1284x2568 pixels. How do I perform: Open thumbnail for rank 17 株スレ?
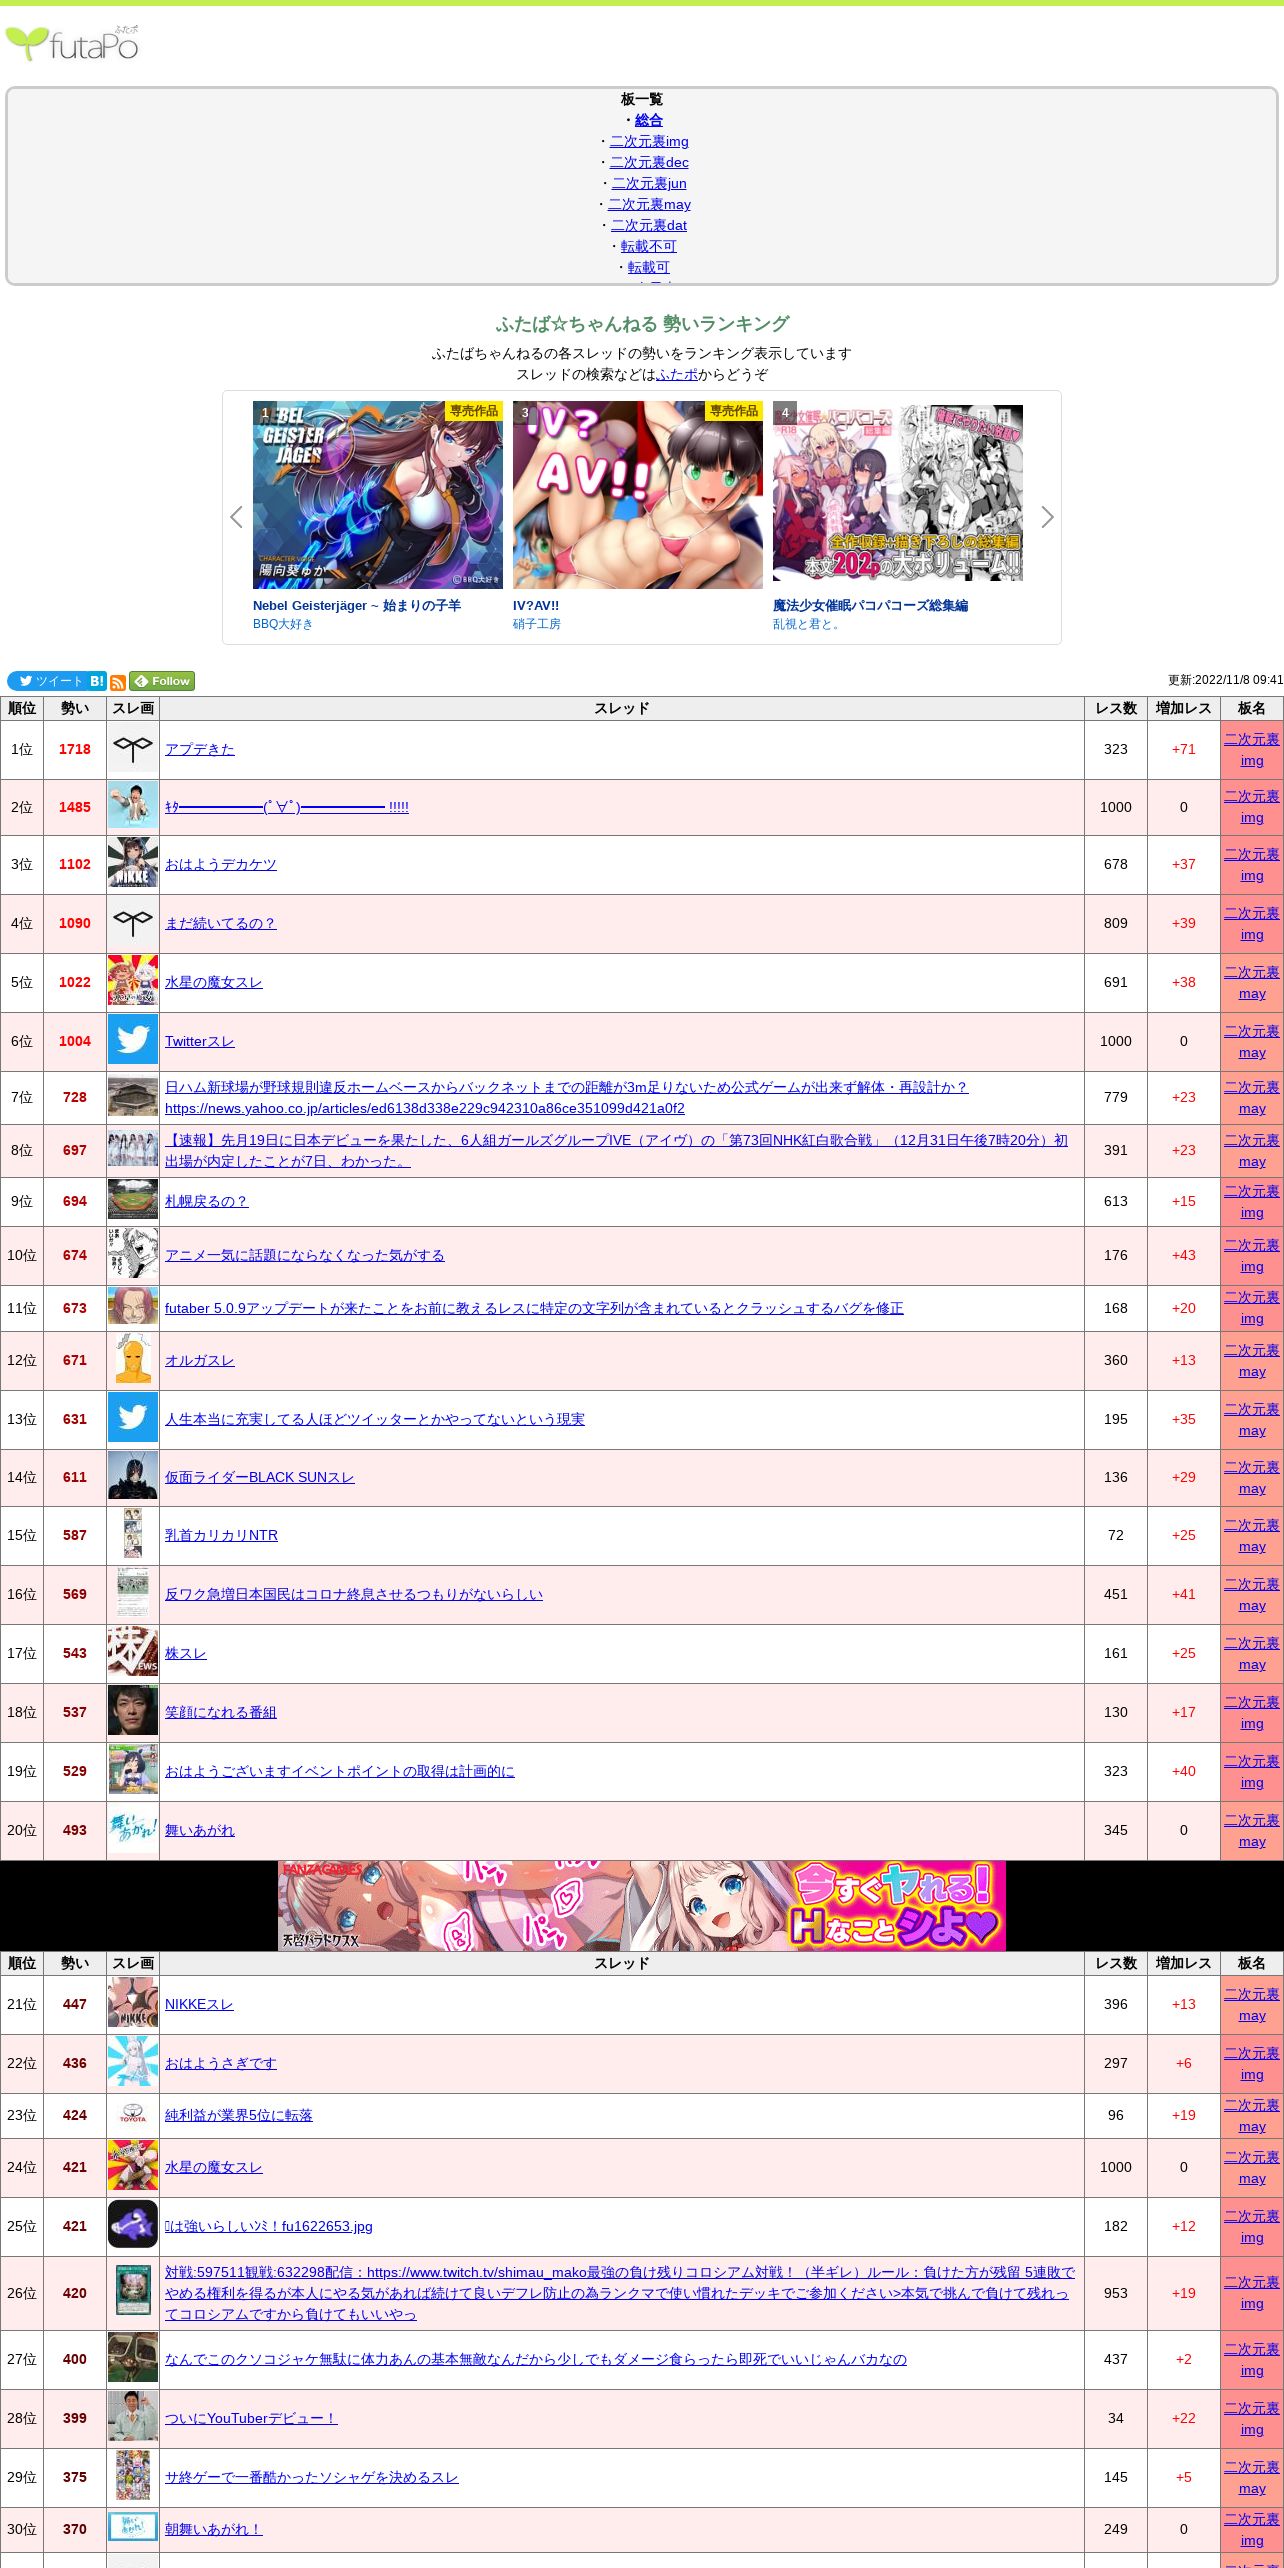click(x=133, y=1653)
